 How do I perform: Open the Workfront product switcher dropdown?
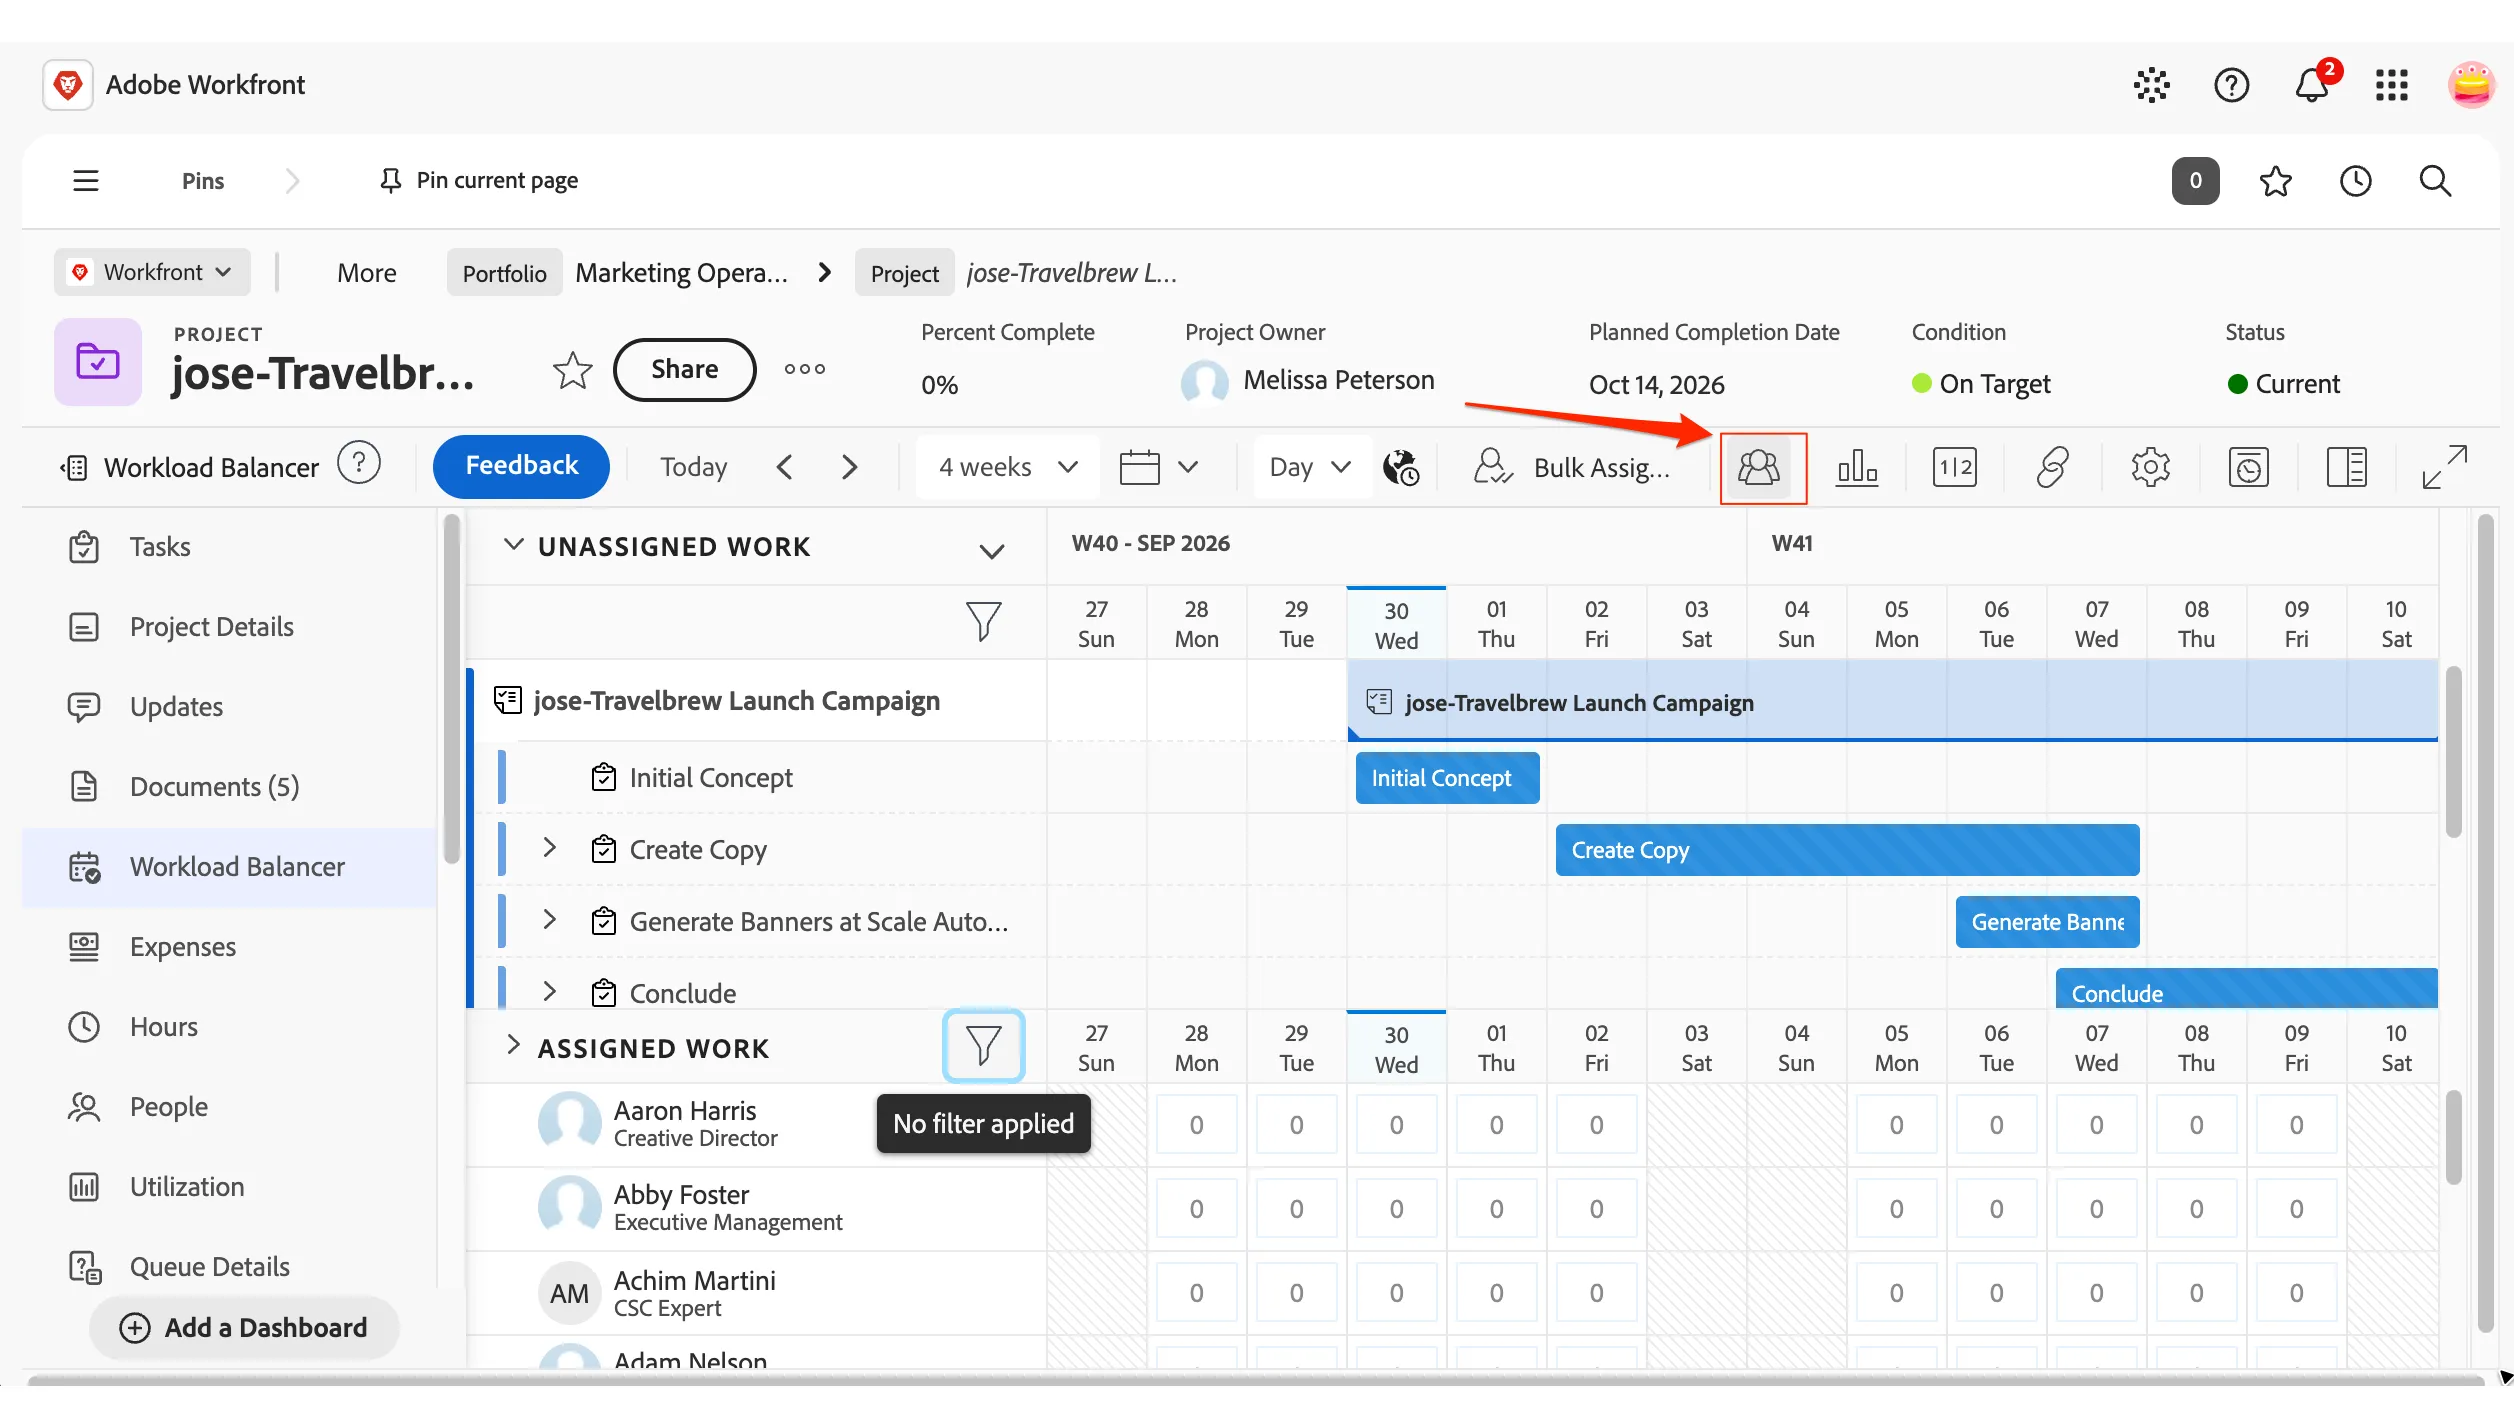click(x=152, y=272)
